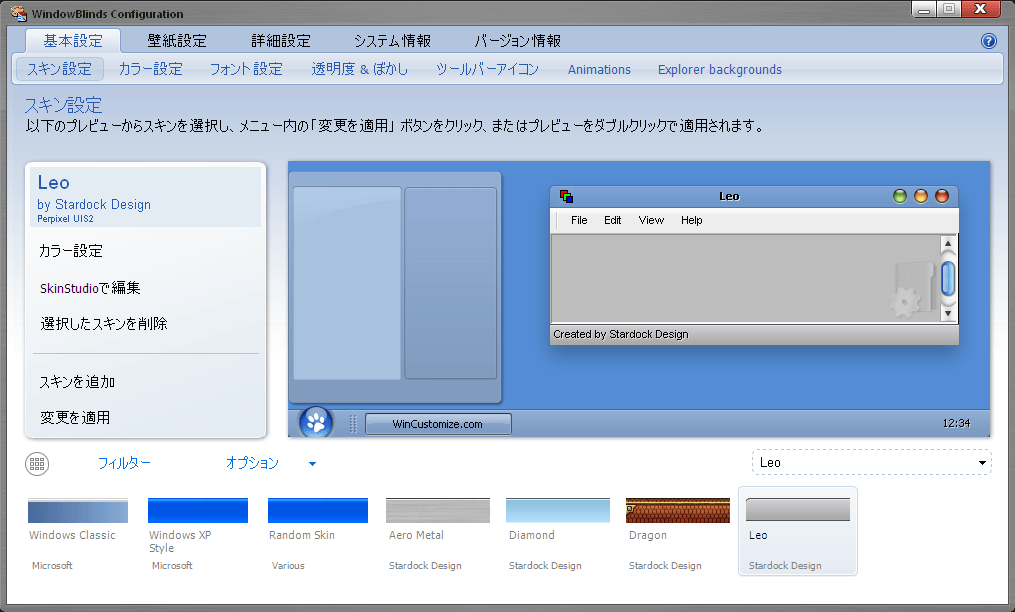
Task: Switch to the 壁紙設定 tab
Action: point(177,41)
